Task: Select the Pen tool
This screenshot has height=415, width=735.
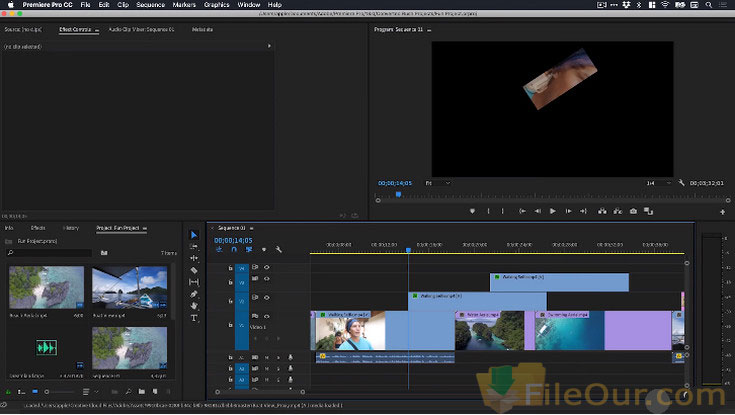Action: 194,294
